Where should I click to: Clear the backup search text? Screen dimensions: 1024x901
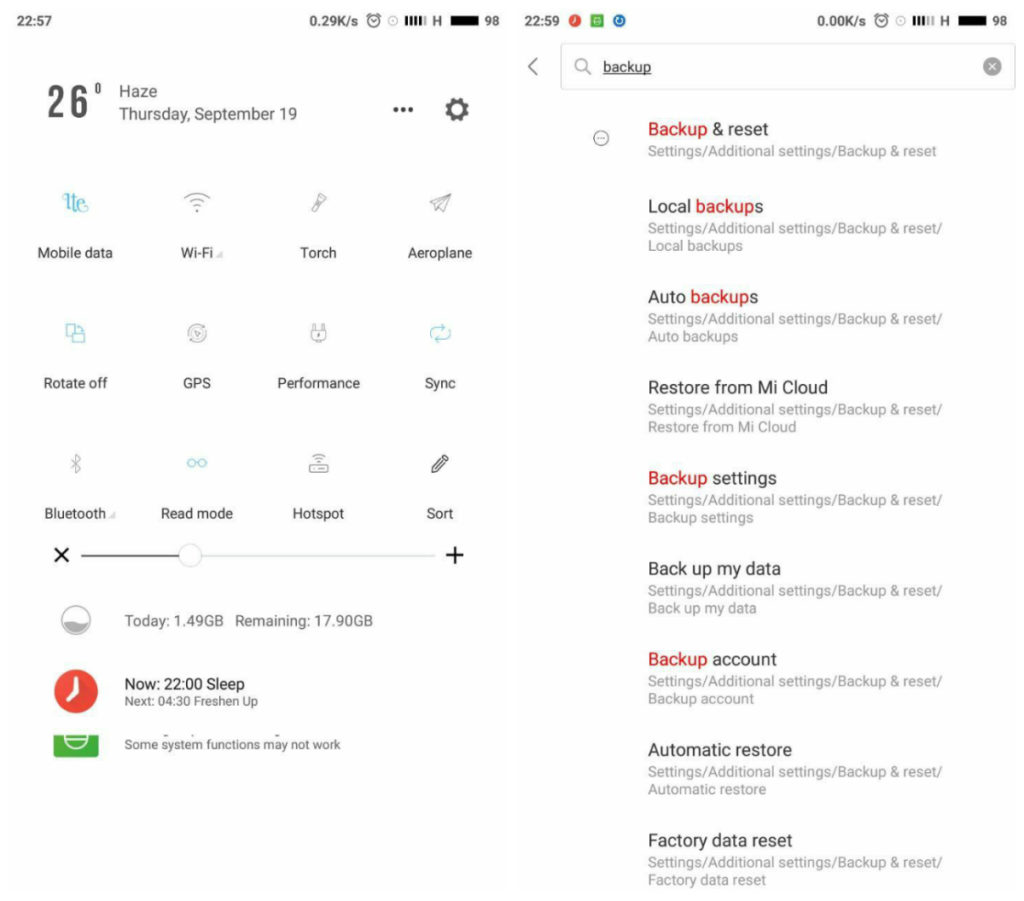992,66
